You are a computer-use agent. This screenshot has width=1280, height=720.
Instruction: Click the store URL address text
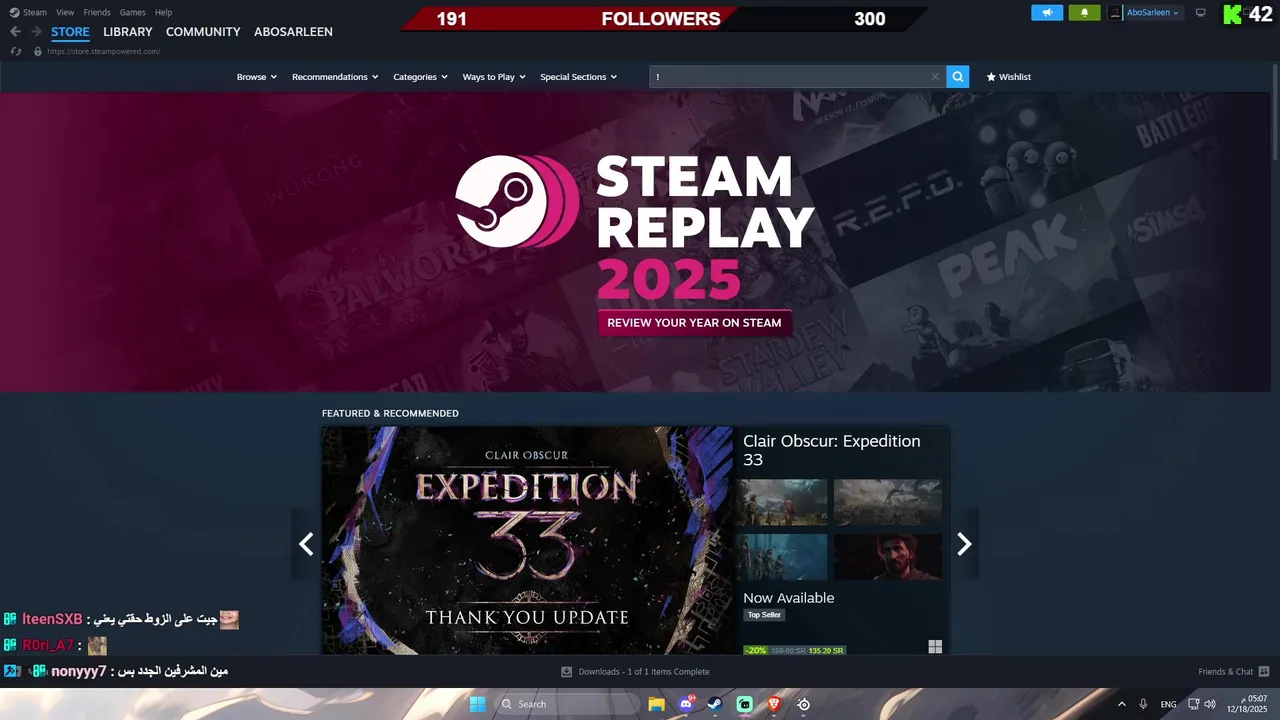pyautogui.click(x=103, y=51)
